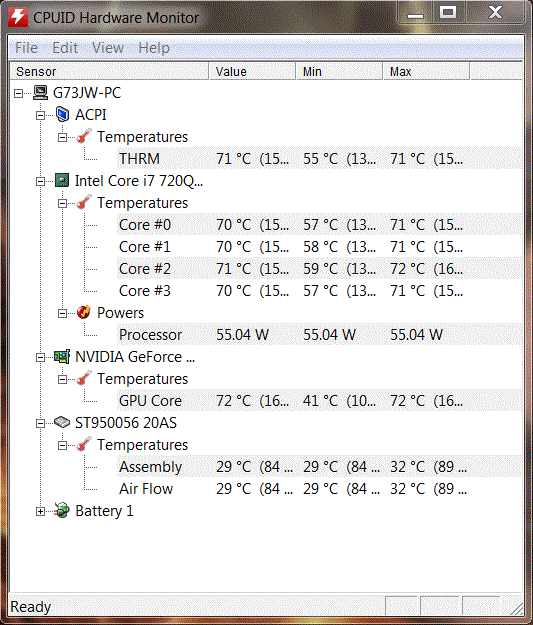Select the Core #3 row
This screenshot has width=533, height=625.
(320, 291)
